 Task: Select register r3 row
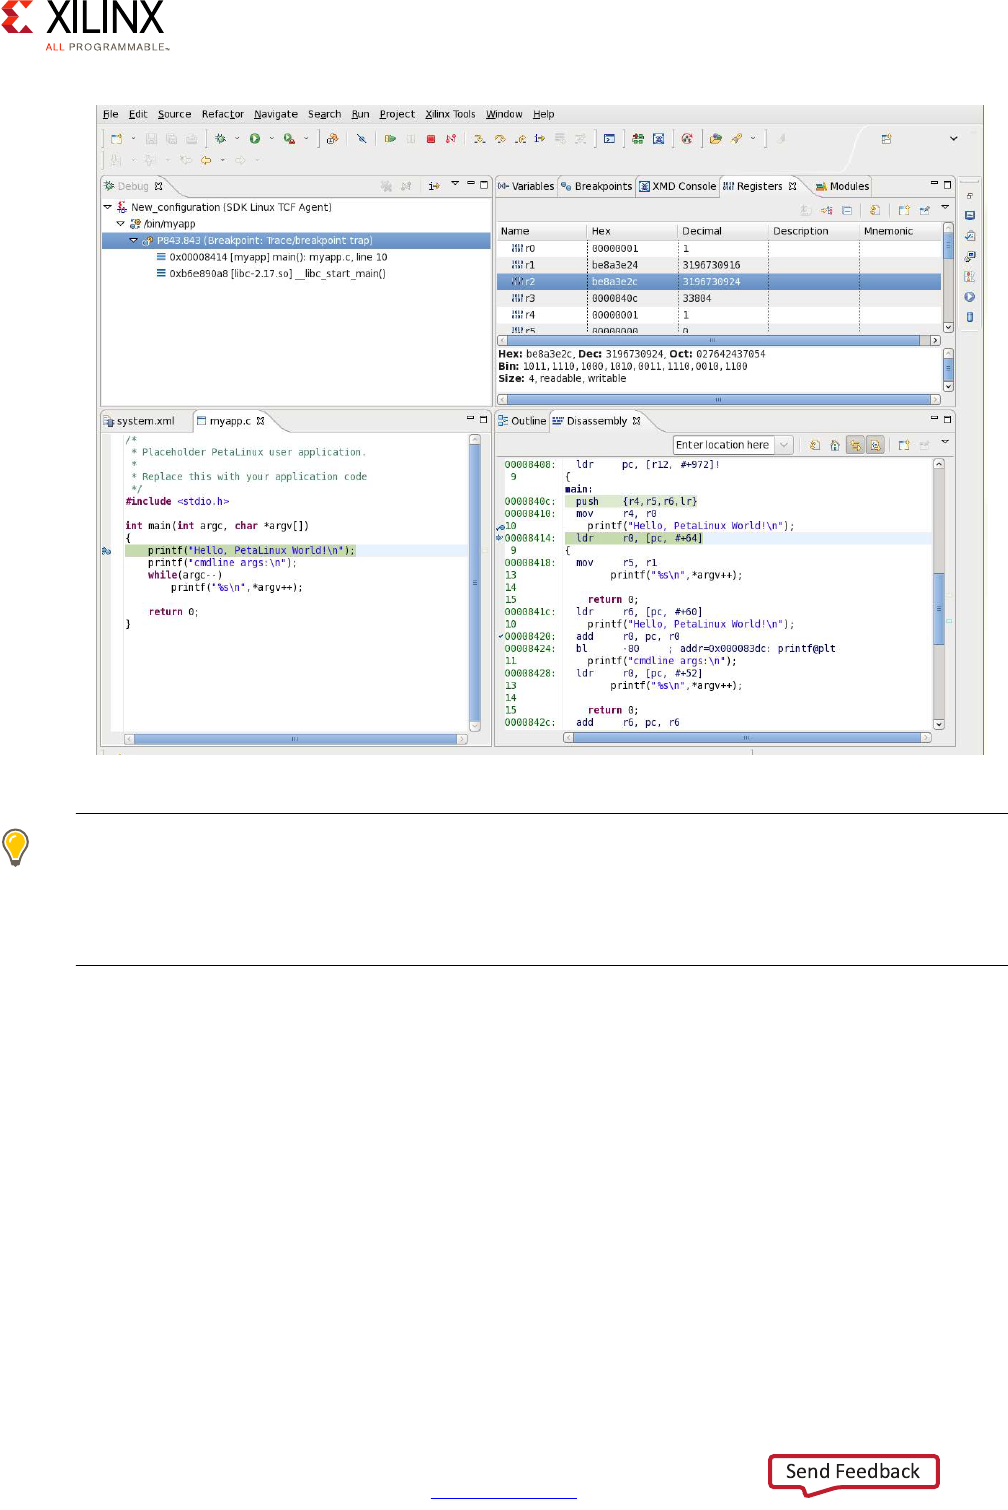719,298
